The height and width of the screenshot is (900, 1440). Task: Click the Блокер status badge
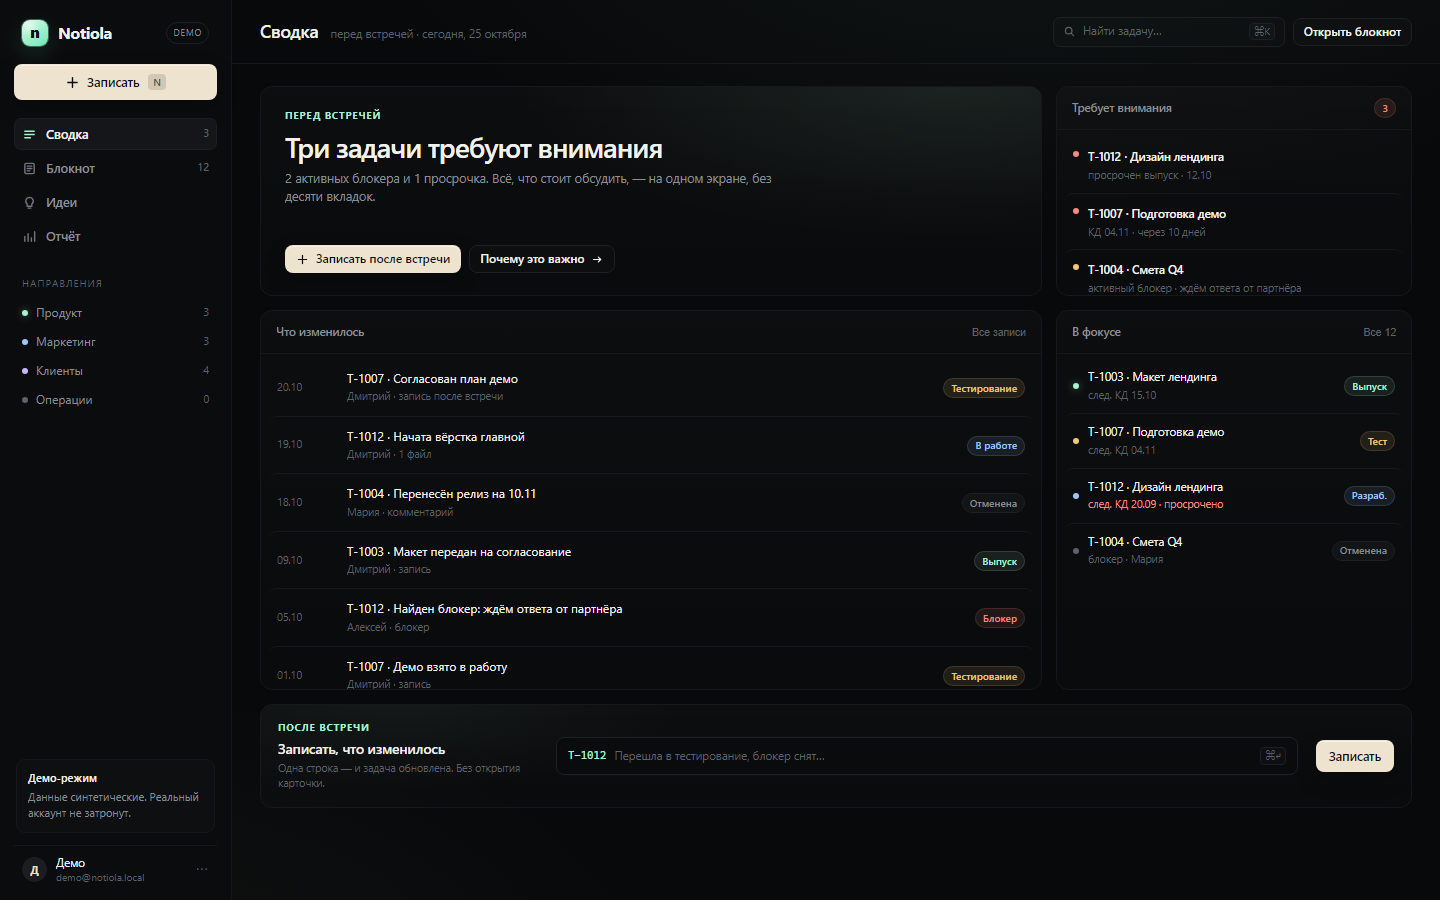pos(1000,619)
